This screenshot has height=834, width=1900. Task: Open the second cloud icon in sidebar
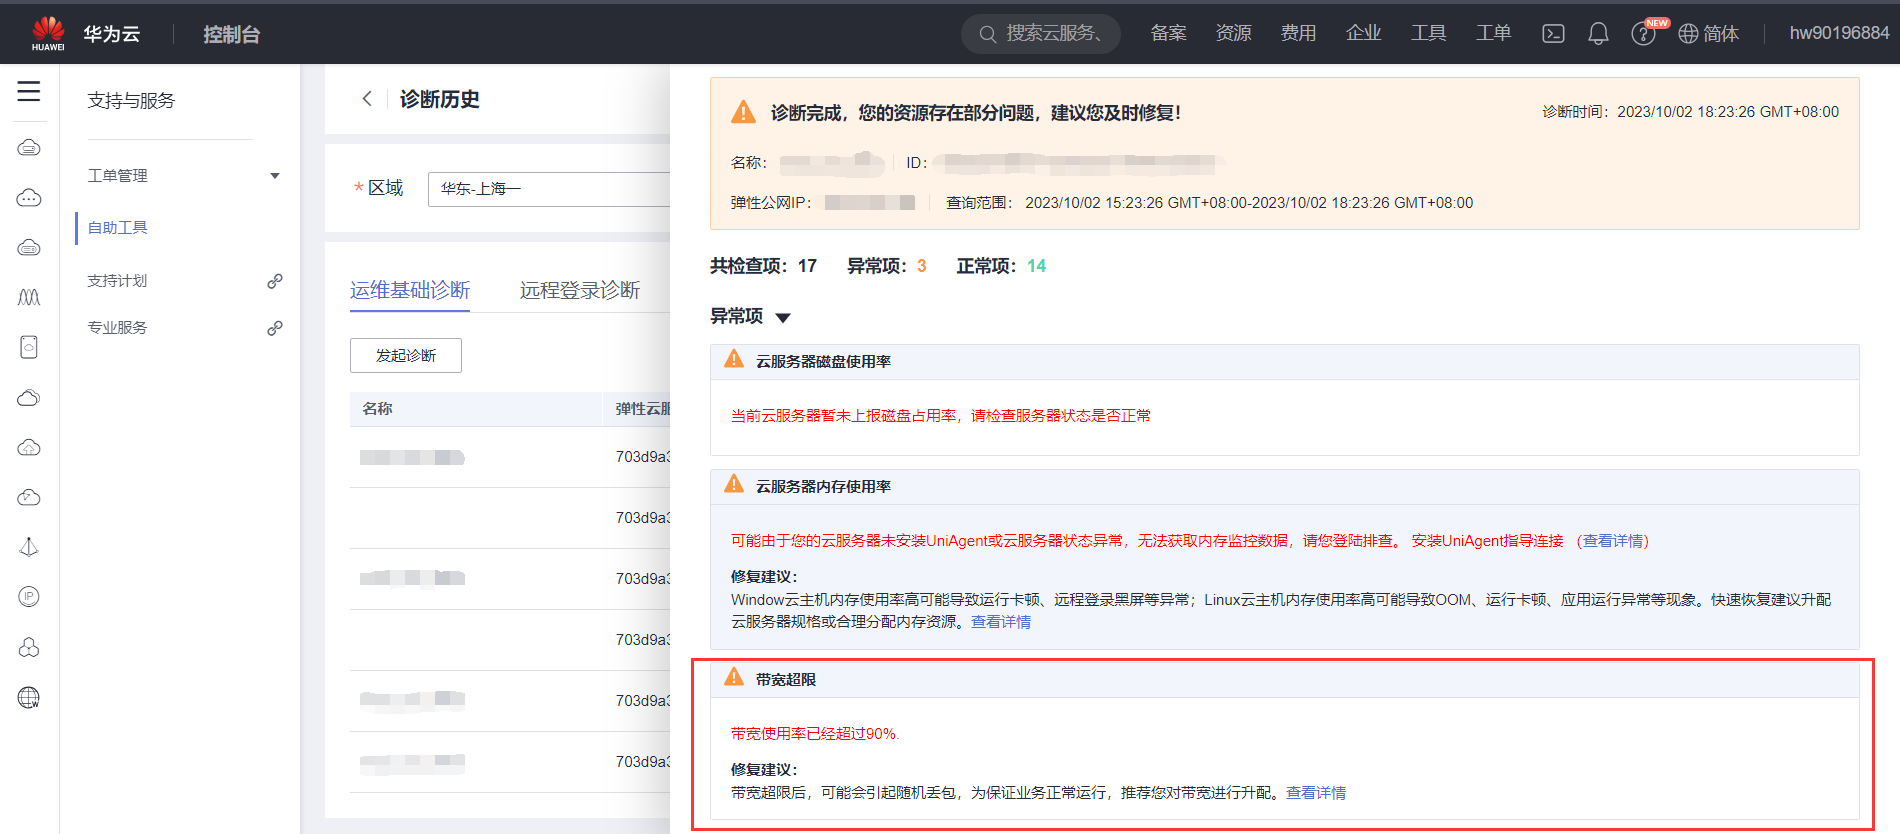tap(29, 198)
